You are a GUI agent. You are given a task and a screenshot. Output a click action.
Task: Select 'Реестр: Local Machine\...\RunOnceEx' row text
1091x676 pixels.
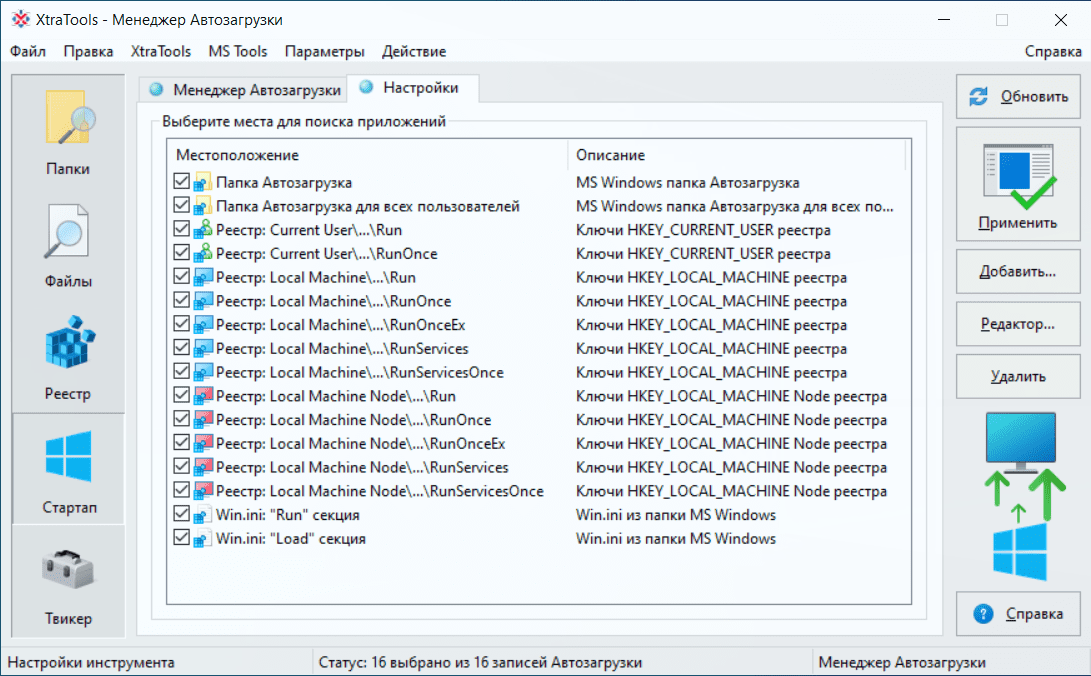click(340, 325)
